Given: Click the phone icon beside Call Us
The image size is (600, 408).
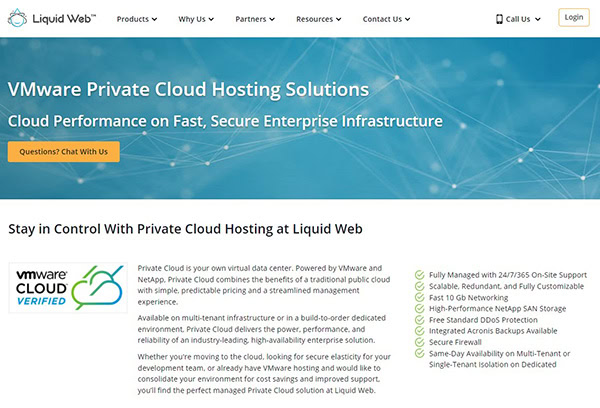Looking at the screenshot, I should pos(500,19).
